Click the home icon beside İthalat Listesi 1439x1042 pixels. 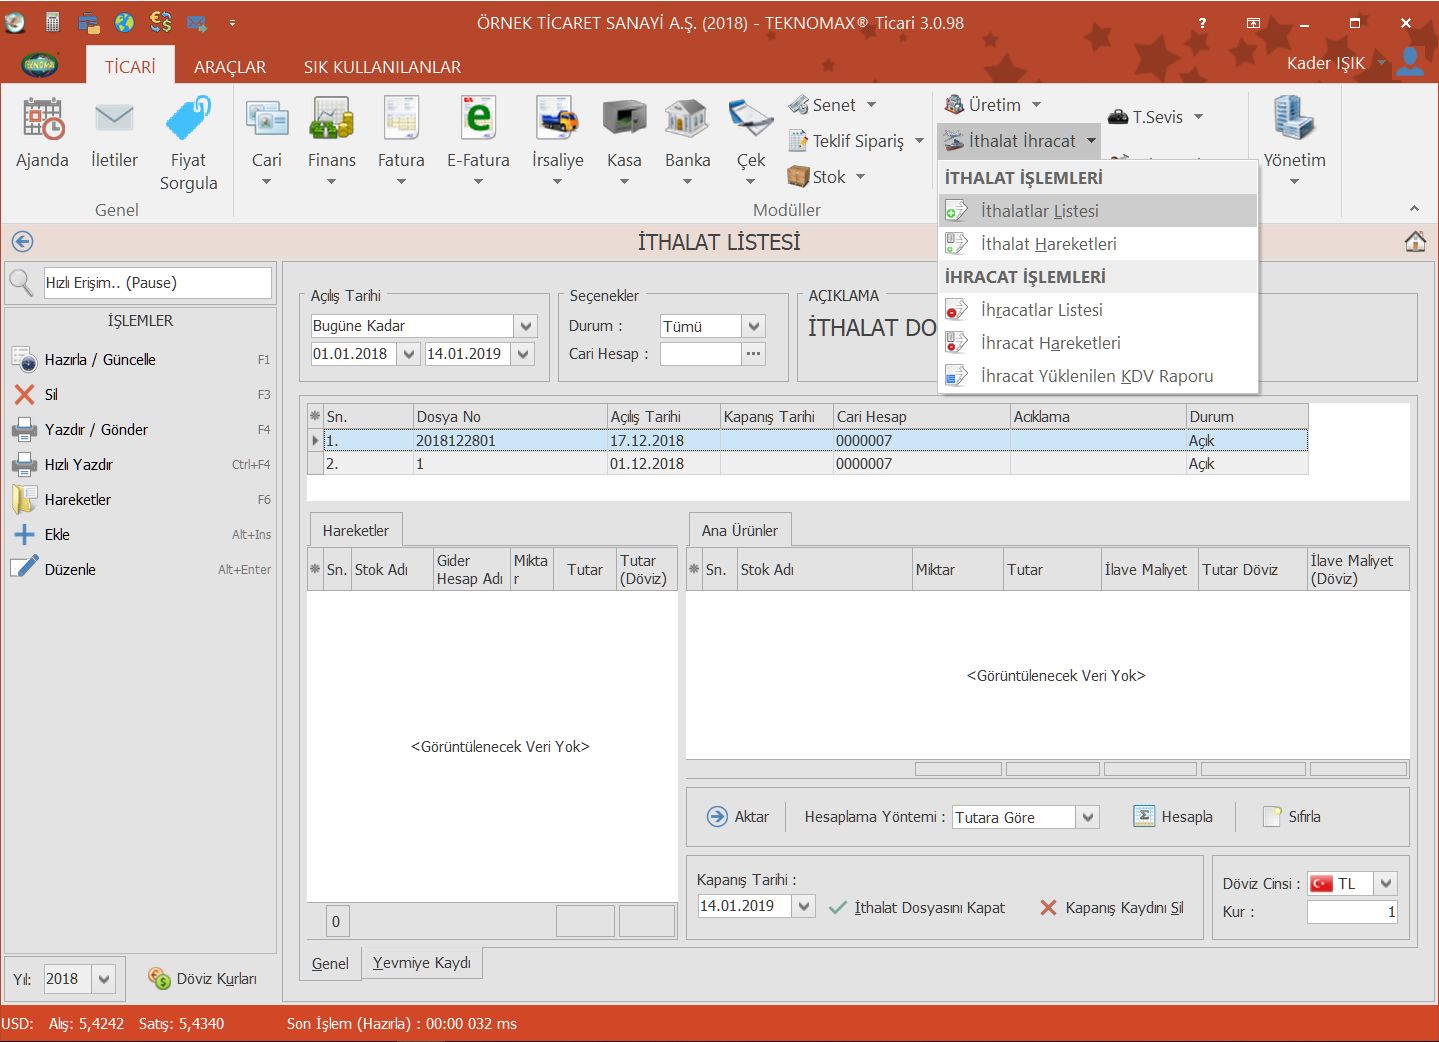[1414, 242]
